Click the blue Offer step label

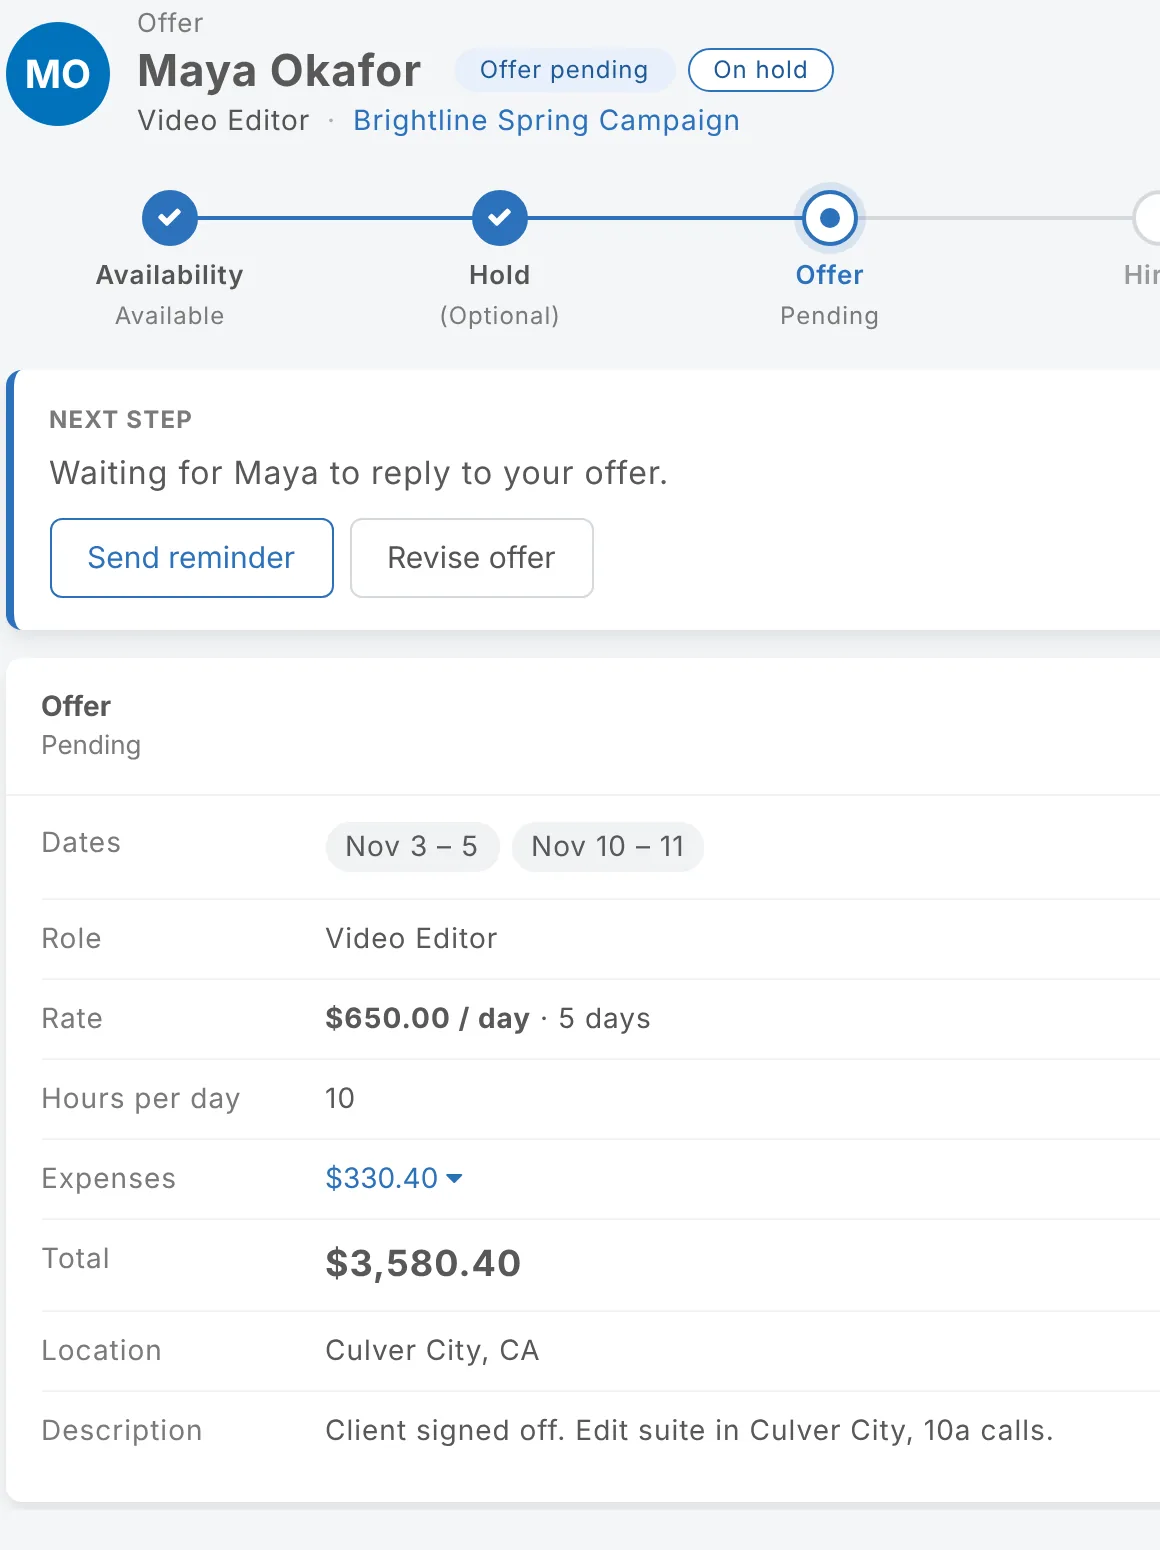pos(830,275)
